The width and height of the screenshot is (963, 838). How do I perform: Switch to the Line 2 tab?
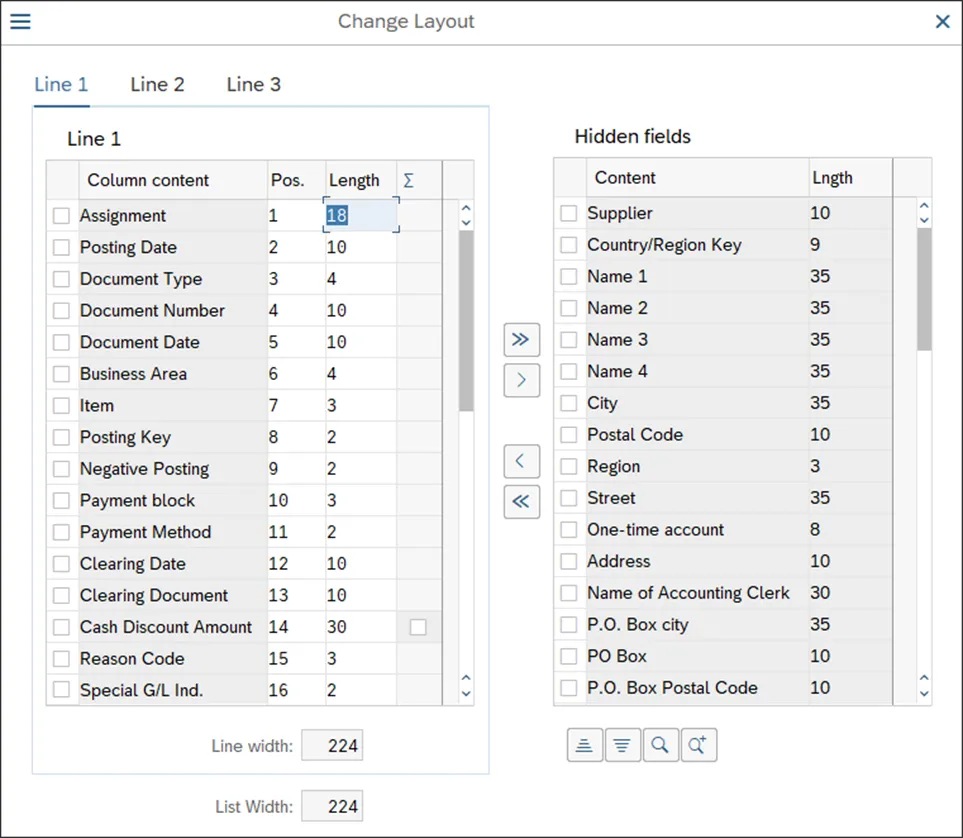[x=157, y=85]
